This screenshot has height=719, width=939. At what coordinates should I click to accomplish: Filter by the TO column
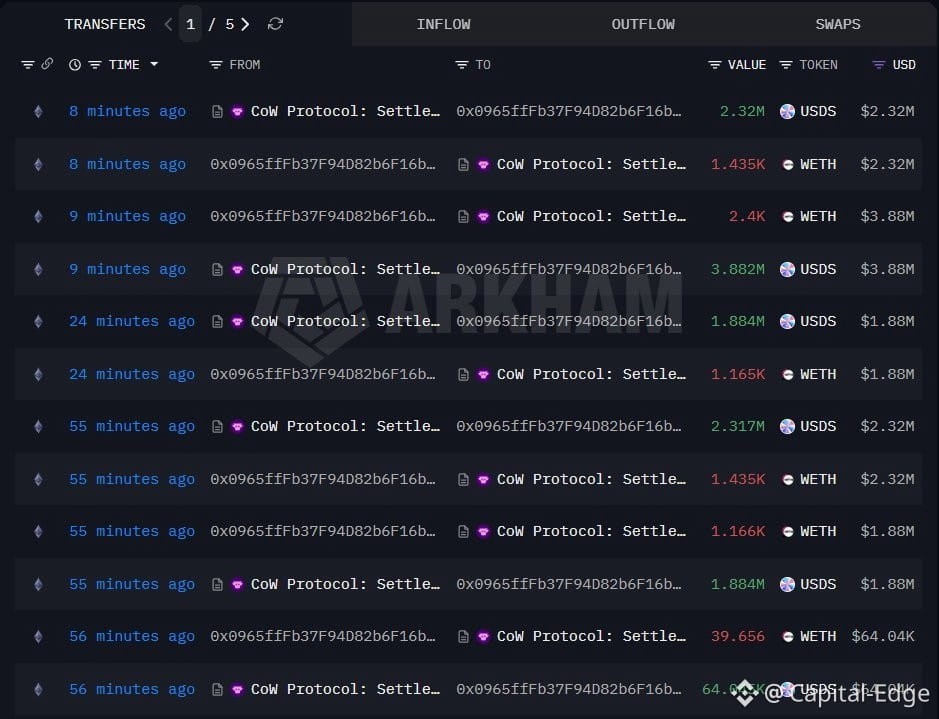(461, 65)
